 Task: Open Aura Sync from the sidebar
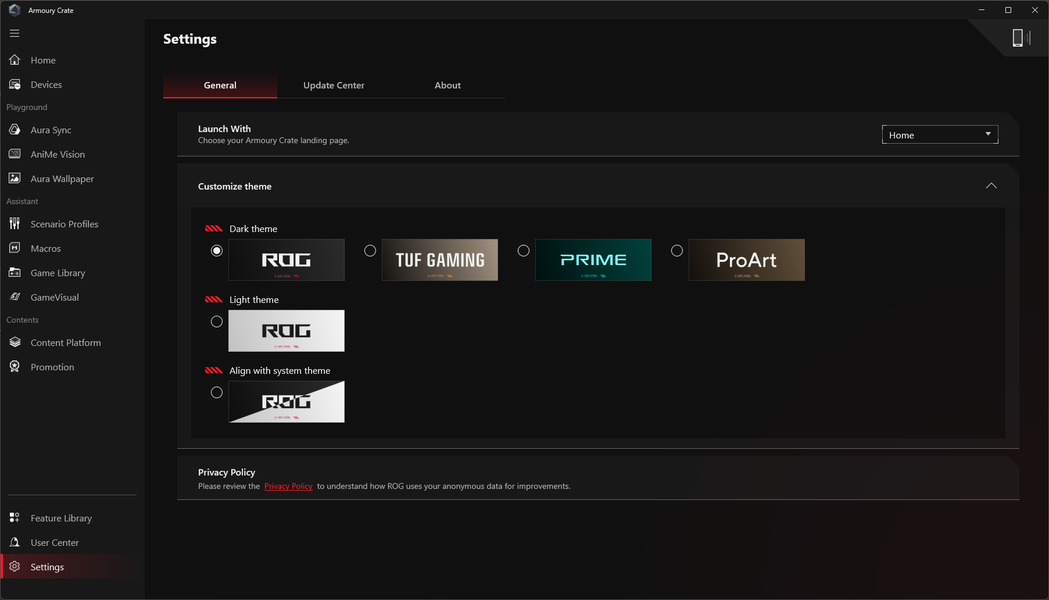point(51,130)
